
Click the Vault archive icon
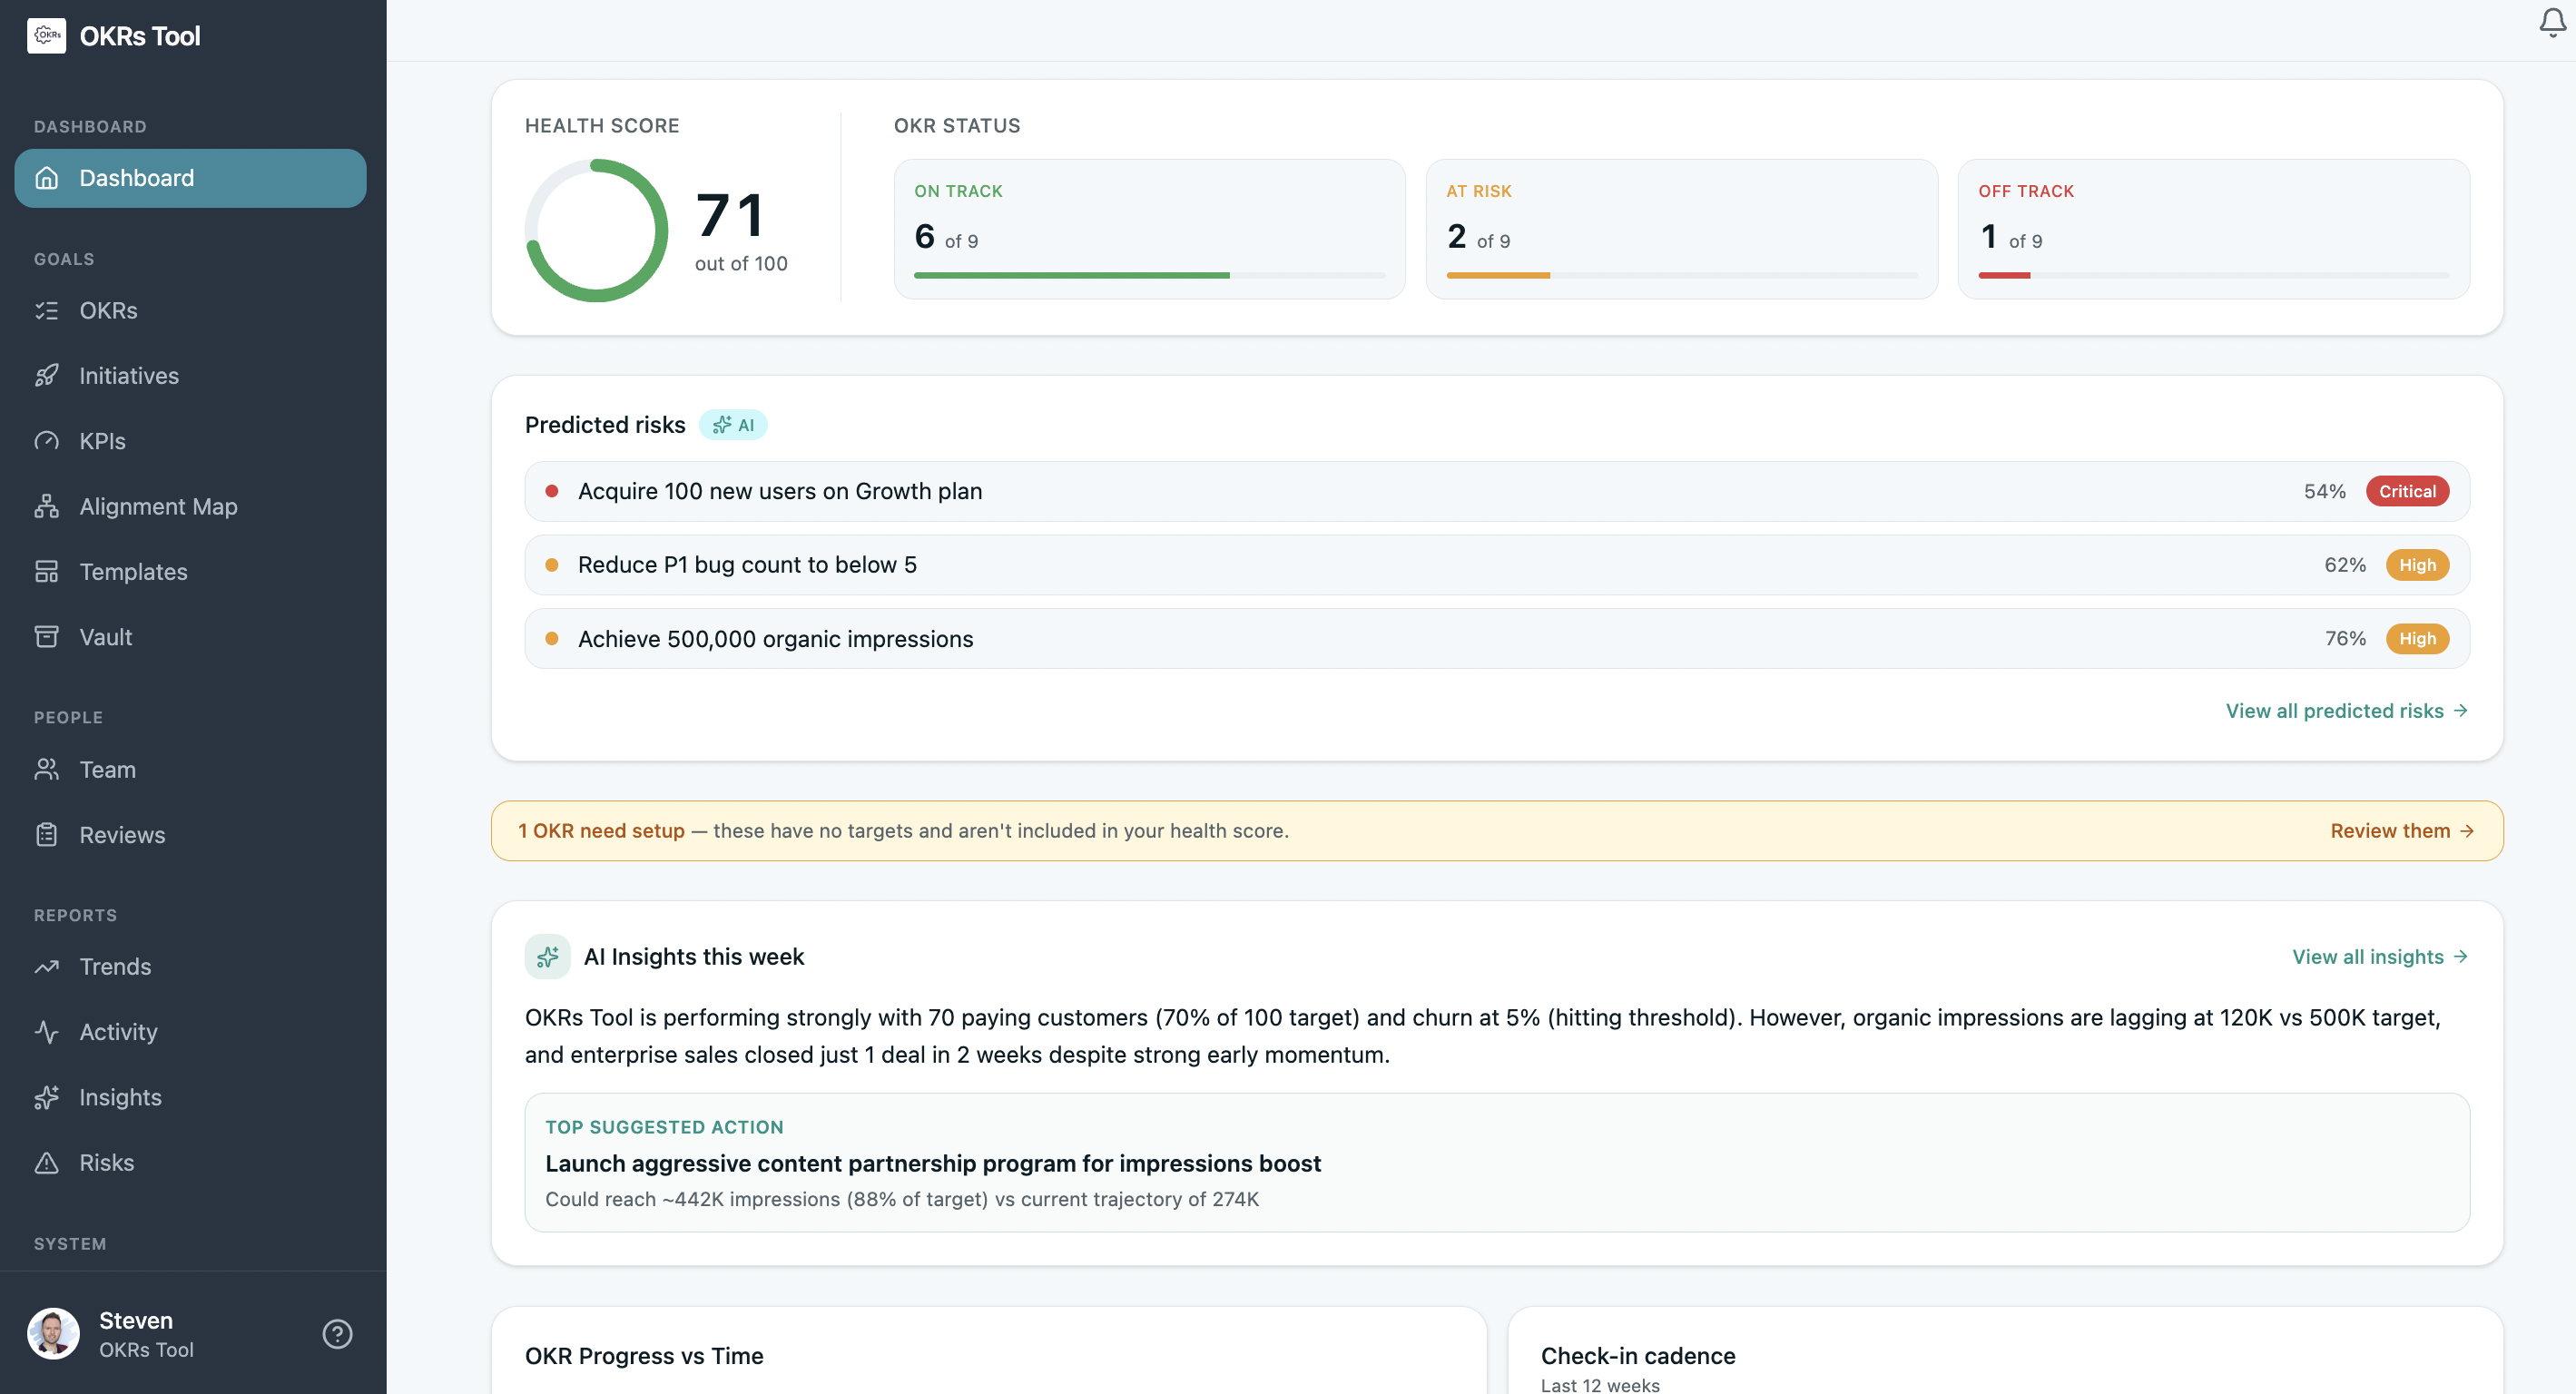(x=47, y=637)
